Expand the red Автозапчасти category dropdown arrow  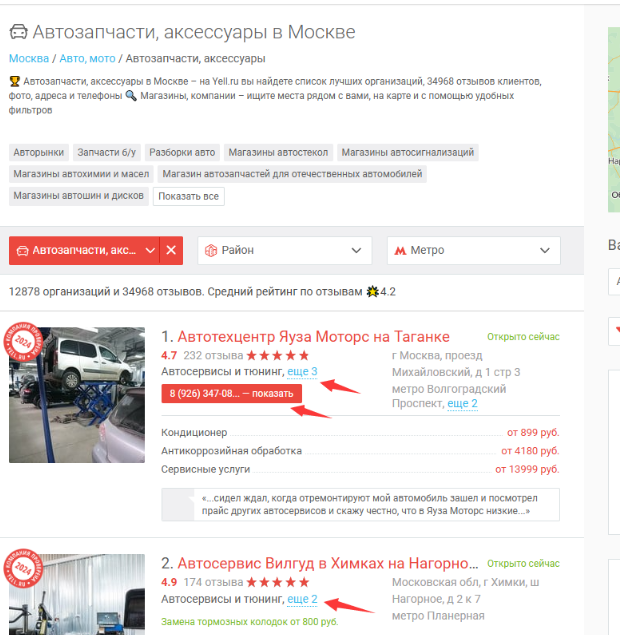pyautogui.click(x=150, y=251)
